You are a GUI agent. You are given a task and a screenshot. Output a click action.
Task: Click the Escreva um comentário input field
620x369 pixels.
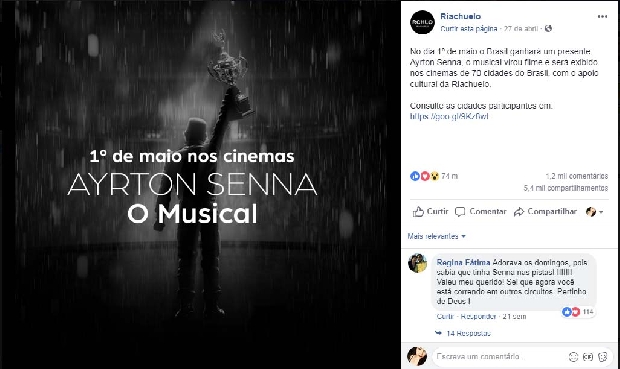point(500,357)
